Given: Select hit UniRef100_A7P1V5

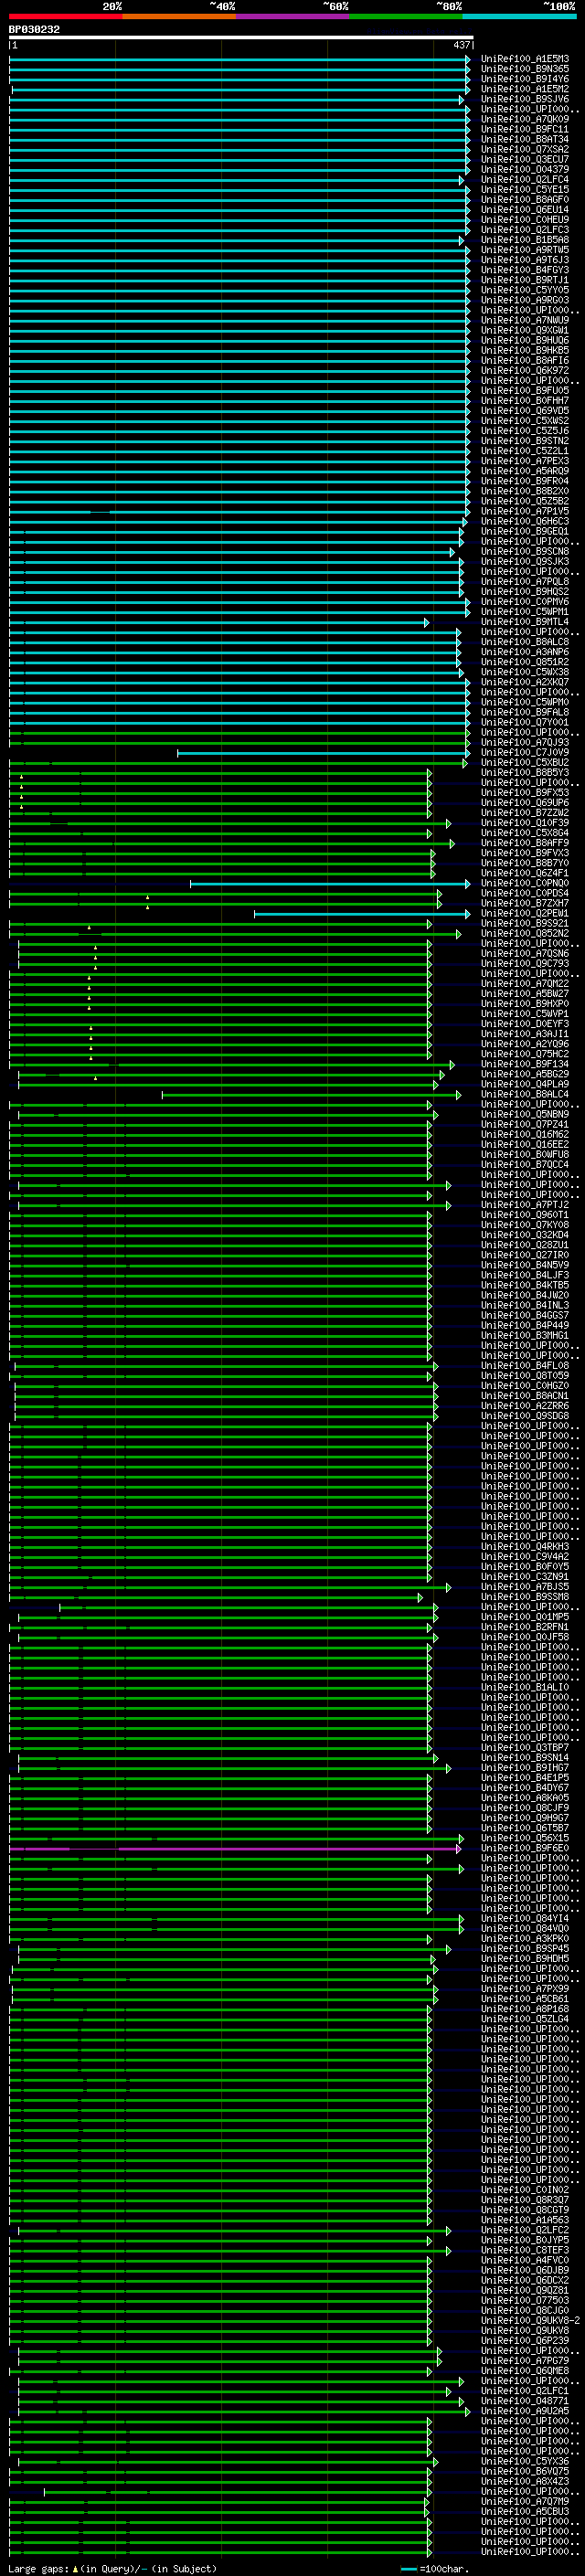Looking at the screenshot, I should [x=525, y=511].
